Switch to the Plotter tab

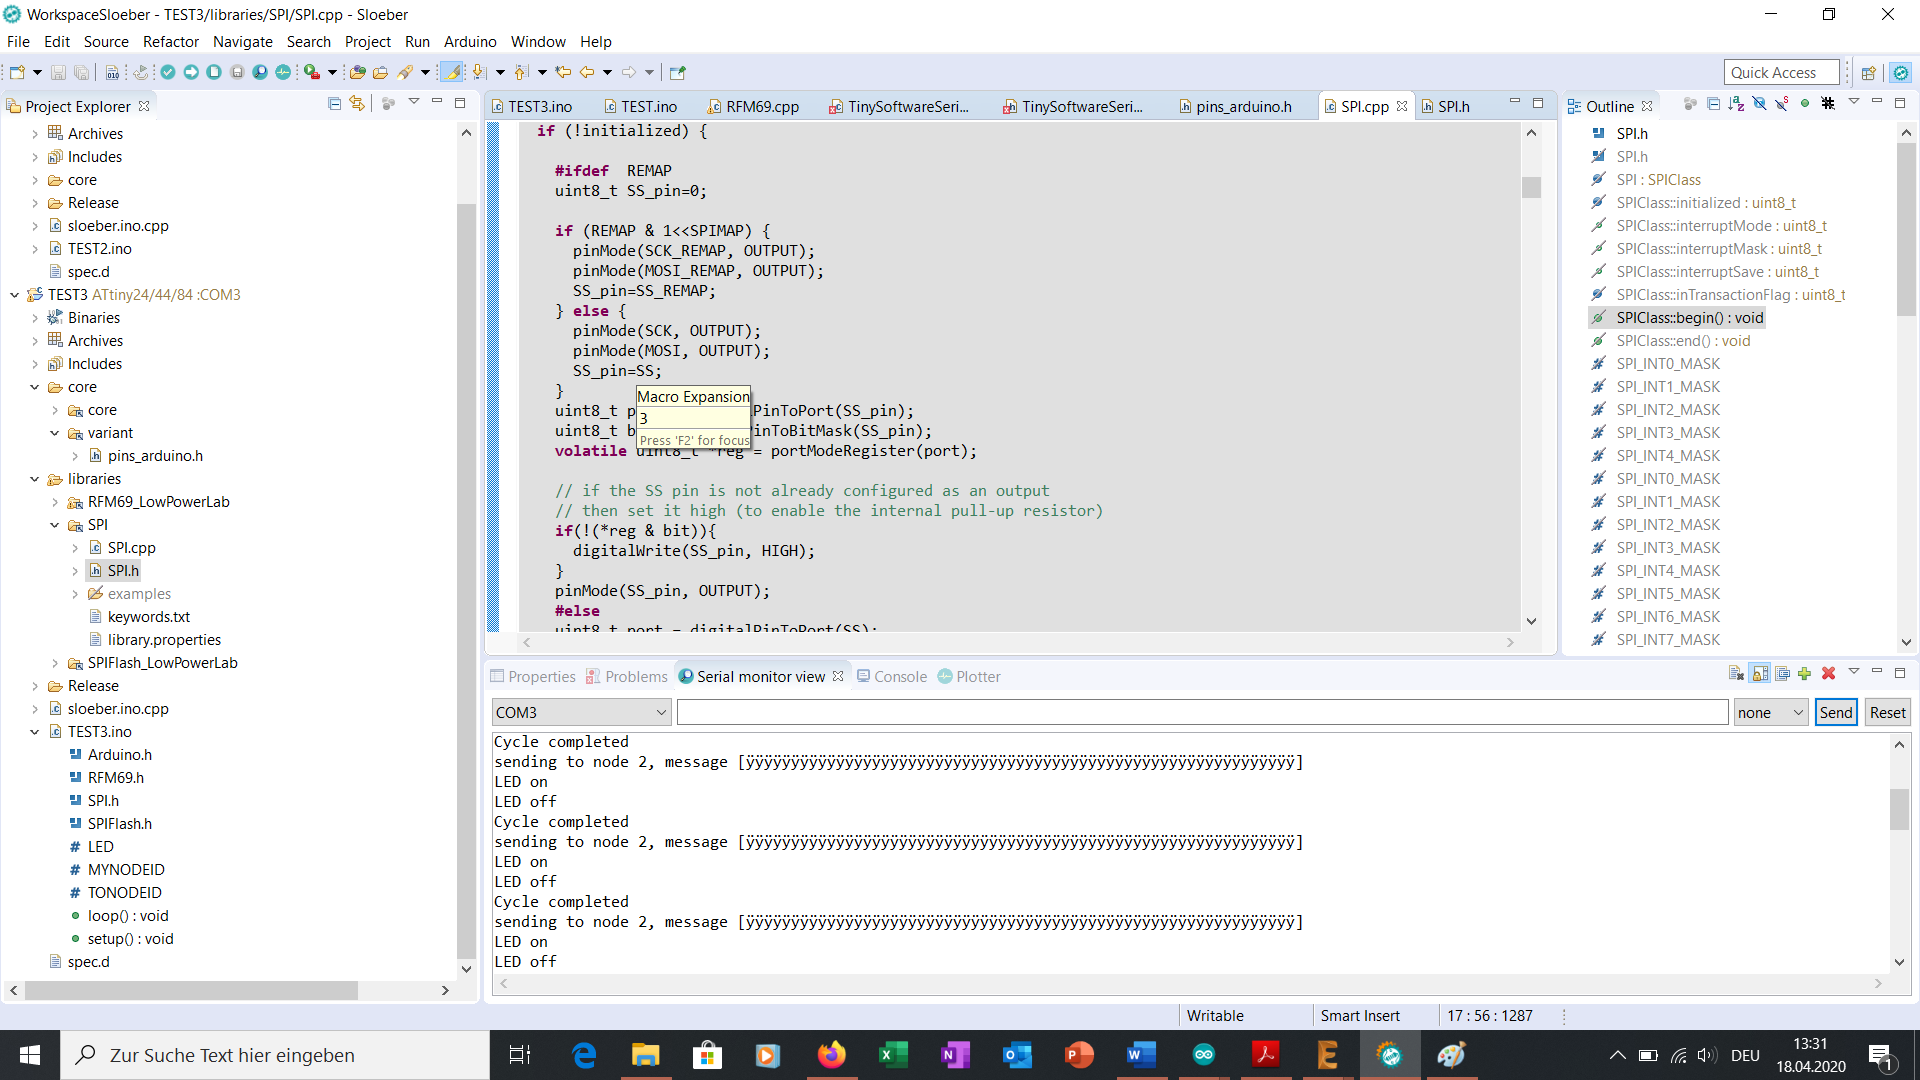point(969,676)
